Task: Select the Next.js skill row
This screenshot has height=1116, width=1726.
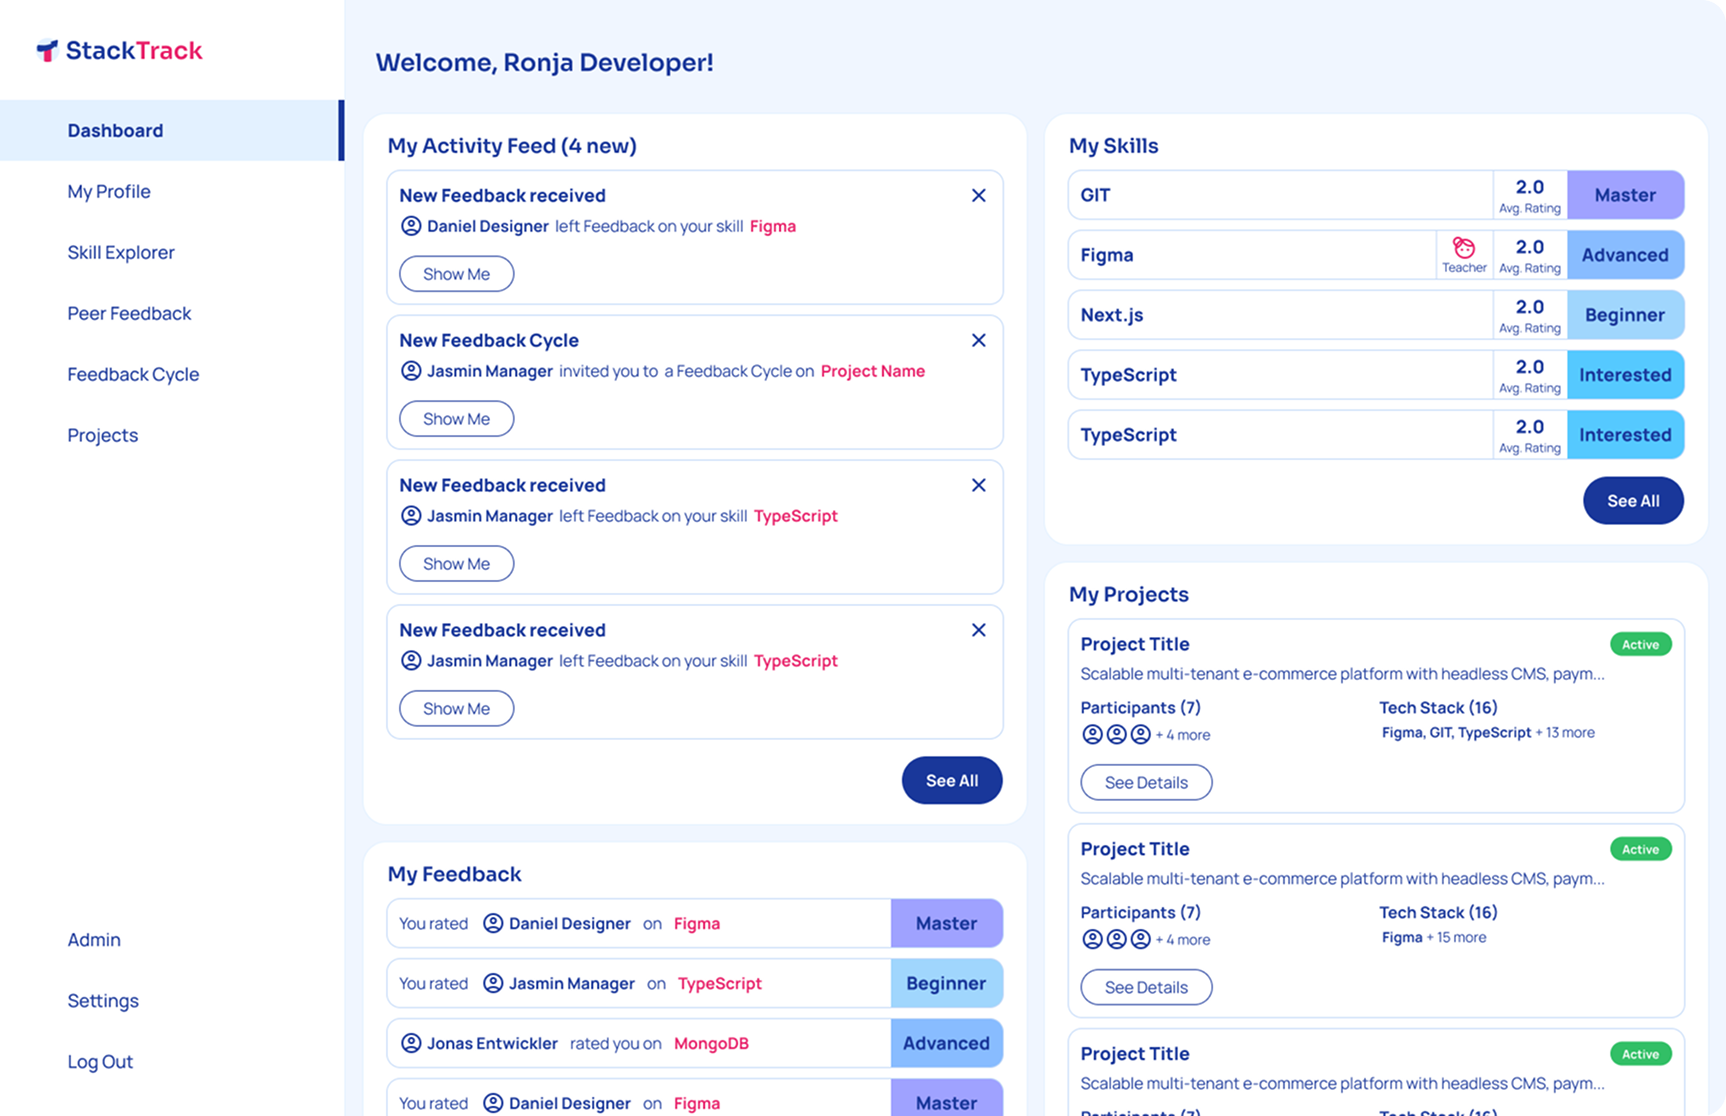Action: (1376, 315)
